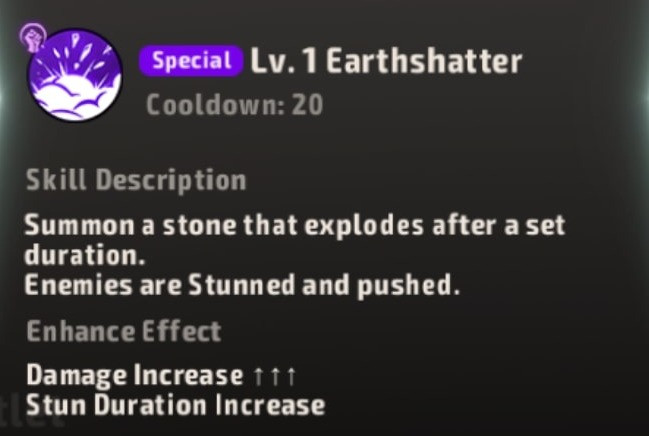Select the purple Special tag
The width and height of the screenshot is (649, 436).
pyautogui.click(x=191, y=61)
